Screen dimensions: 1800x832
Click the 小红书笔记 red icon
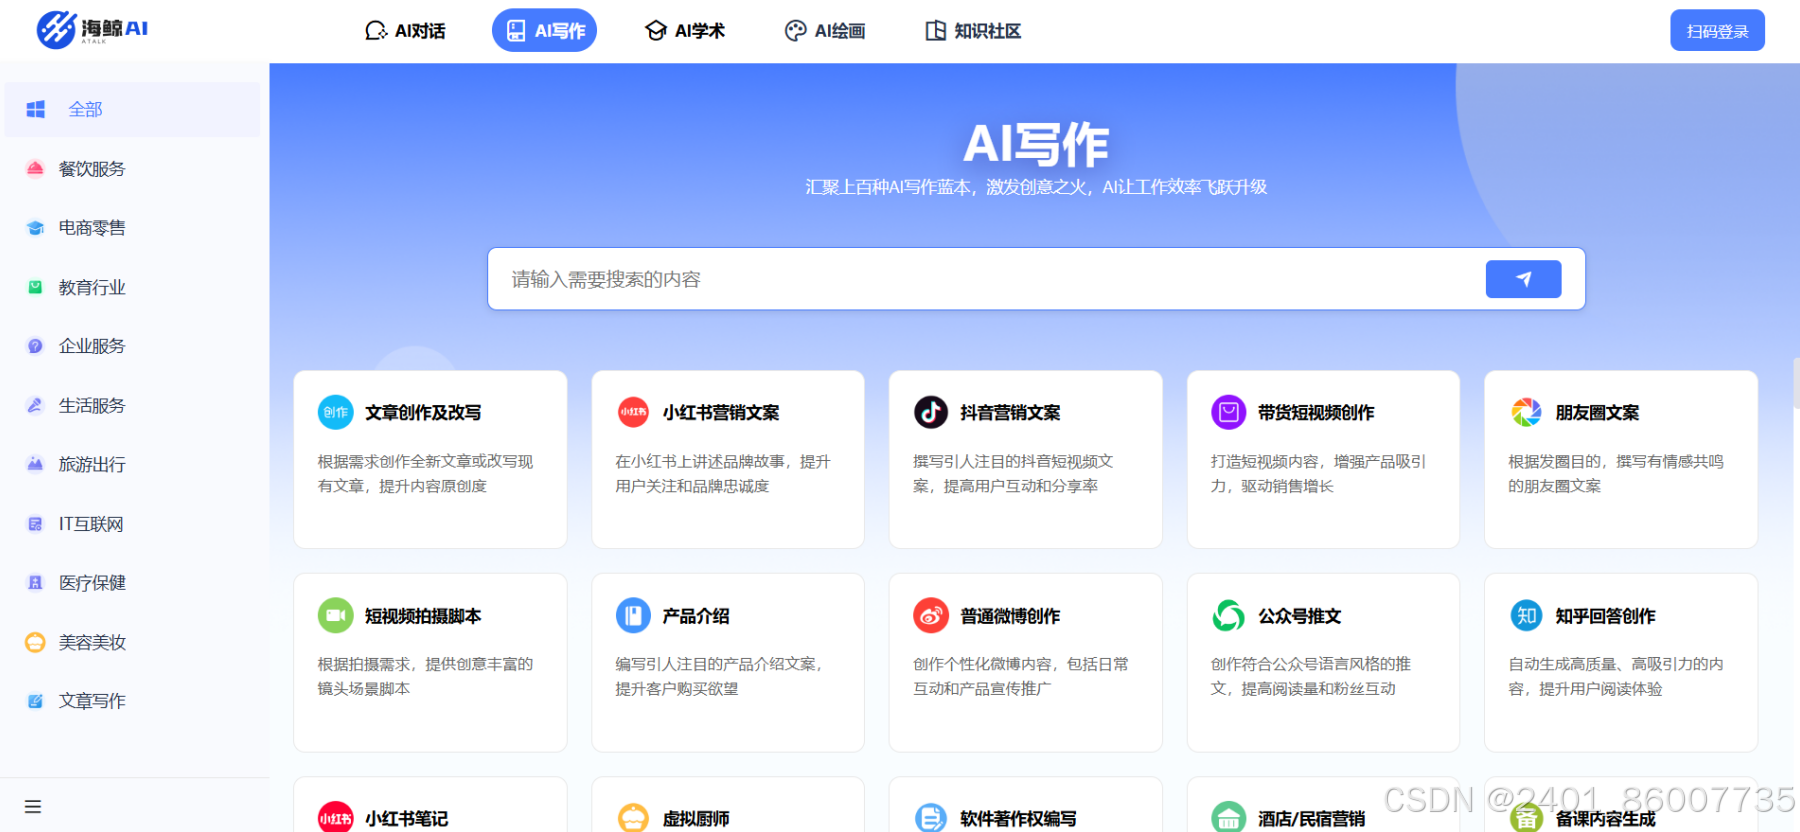coord(335,817)
